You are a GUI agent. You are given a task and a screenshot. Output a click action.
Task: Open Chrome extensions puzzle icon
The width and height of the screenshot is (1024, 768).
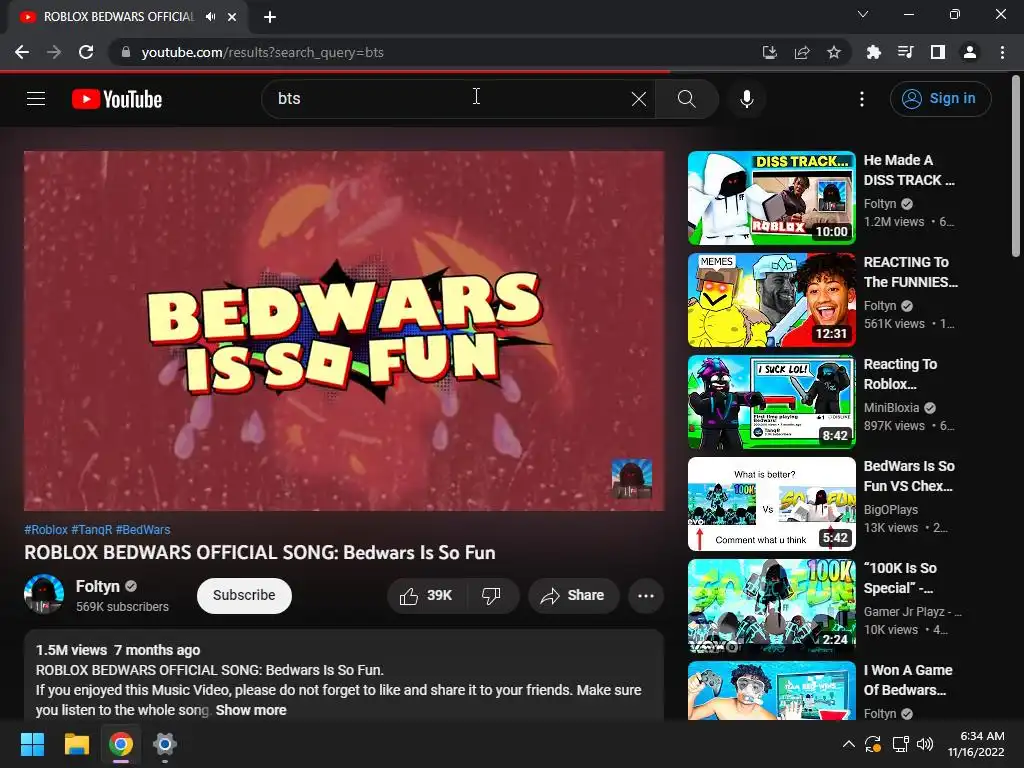point(873,52)
